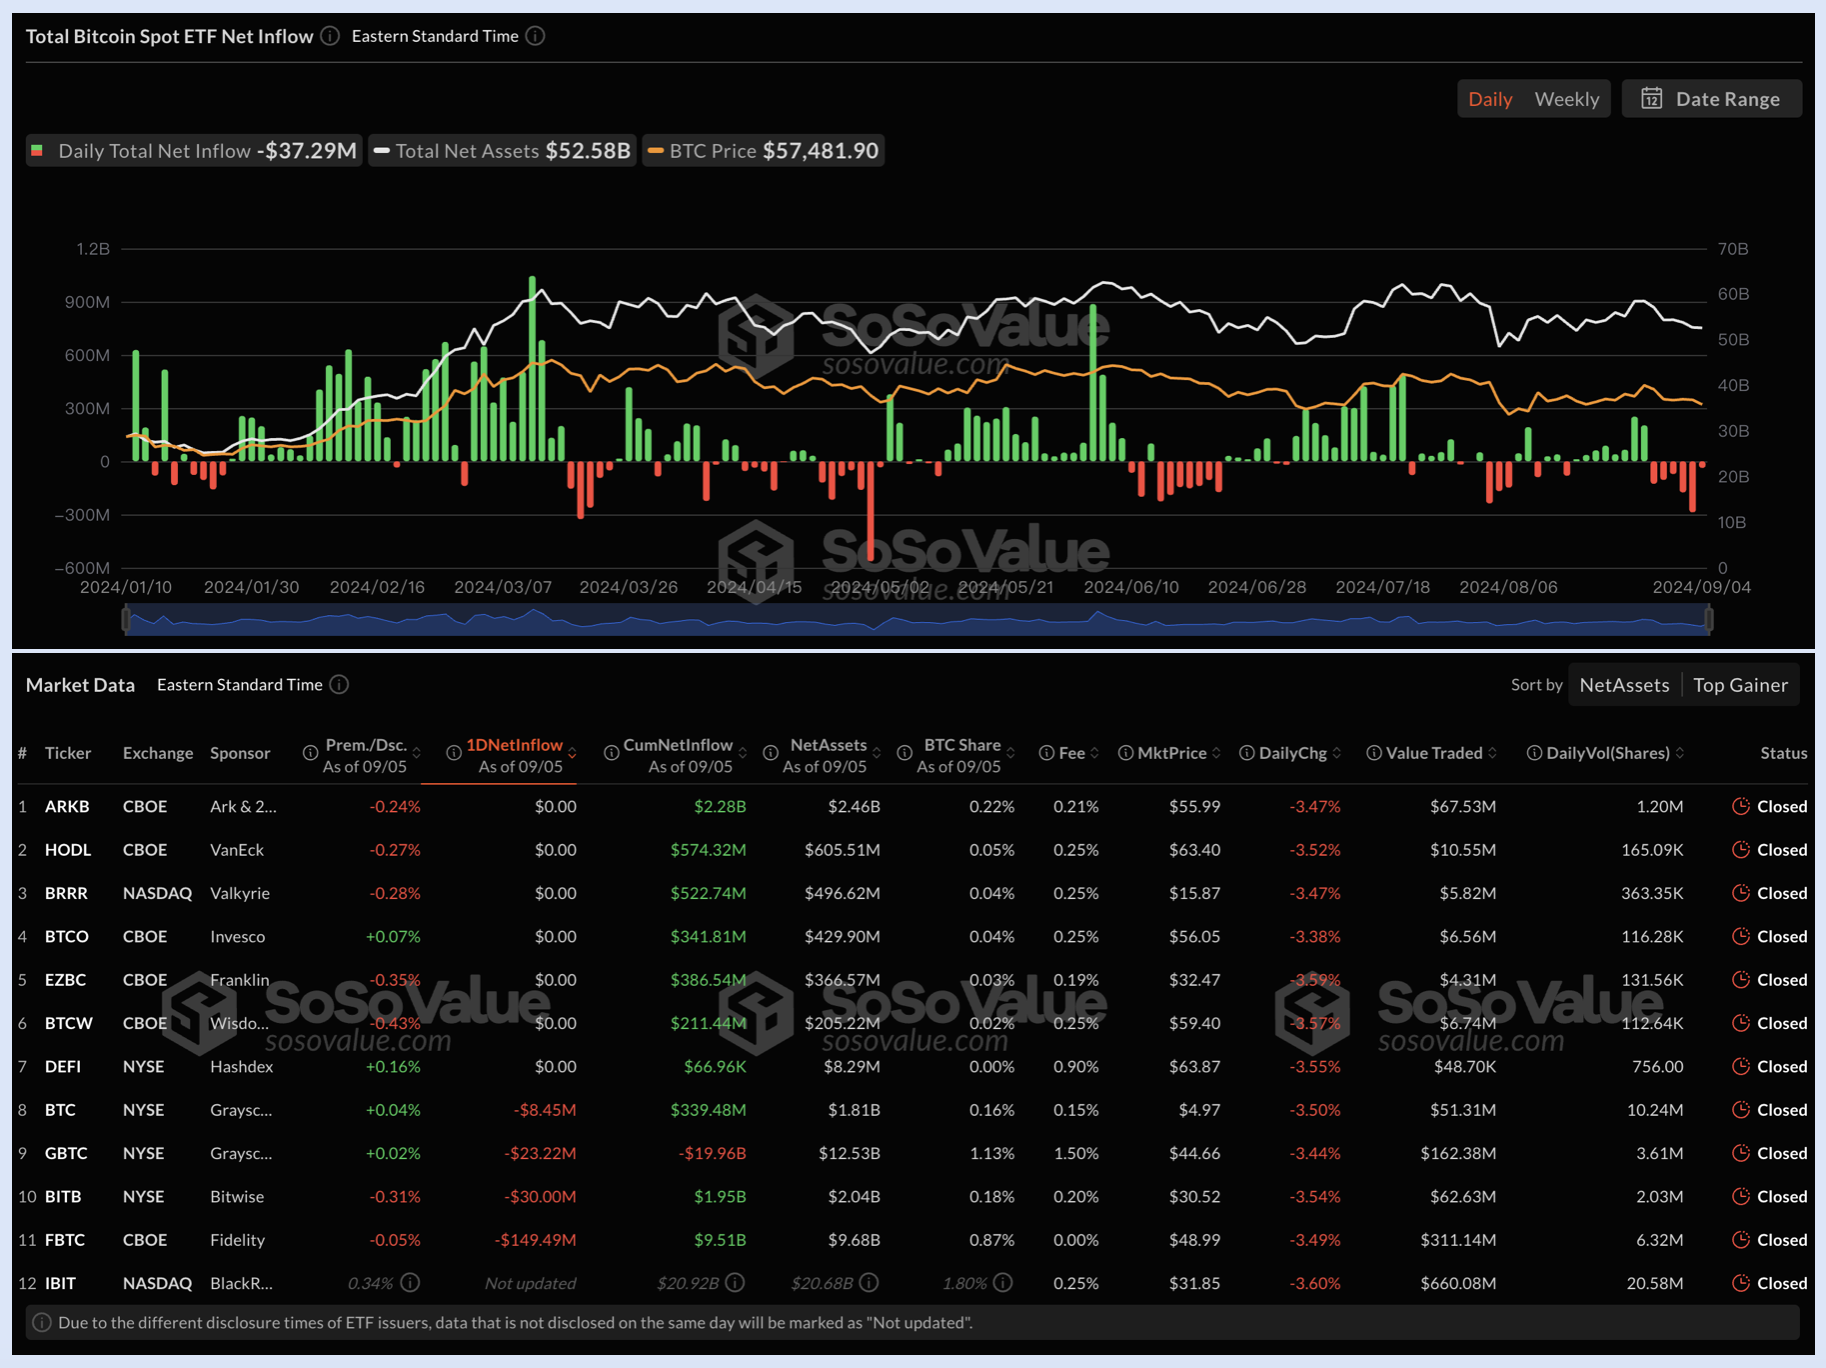
Task: Click info icon before Value Traded header
Action: [1374, 753]
